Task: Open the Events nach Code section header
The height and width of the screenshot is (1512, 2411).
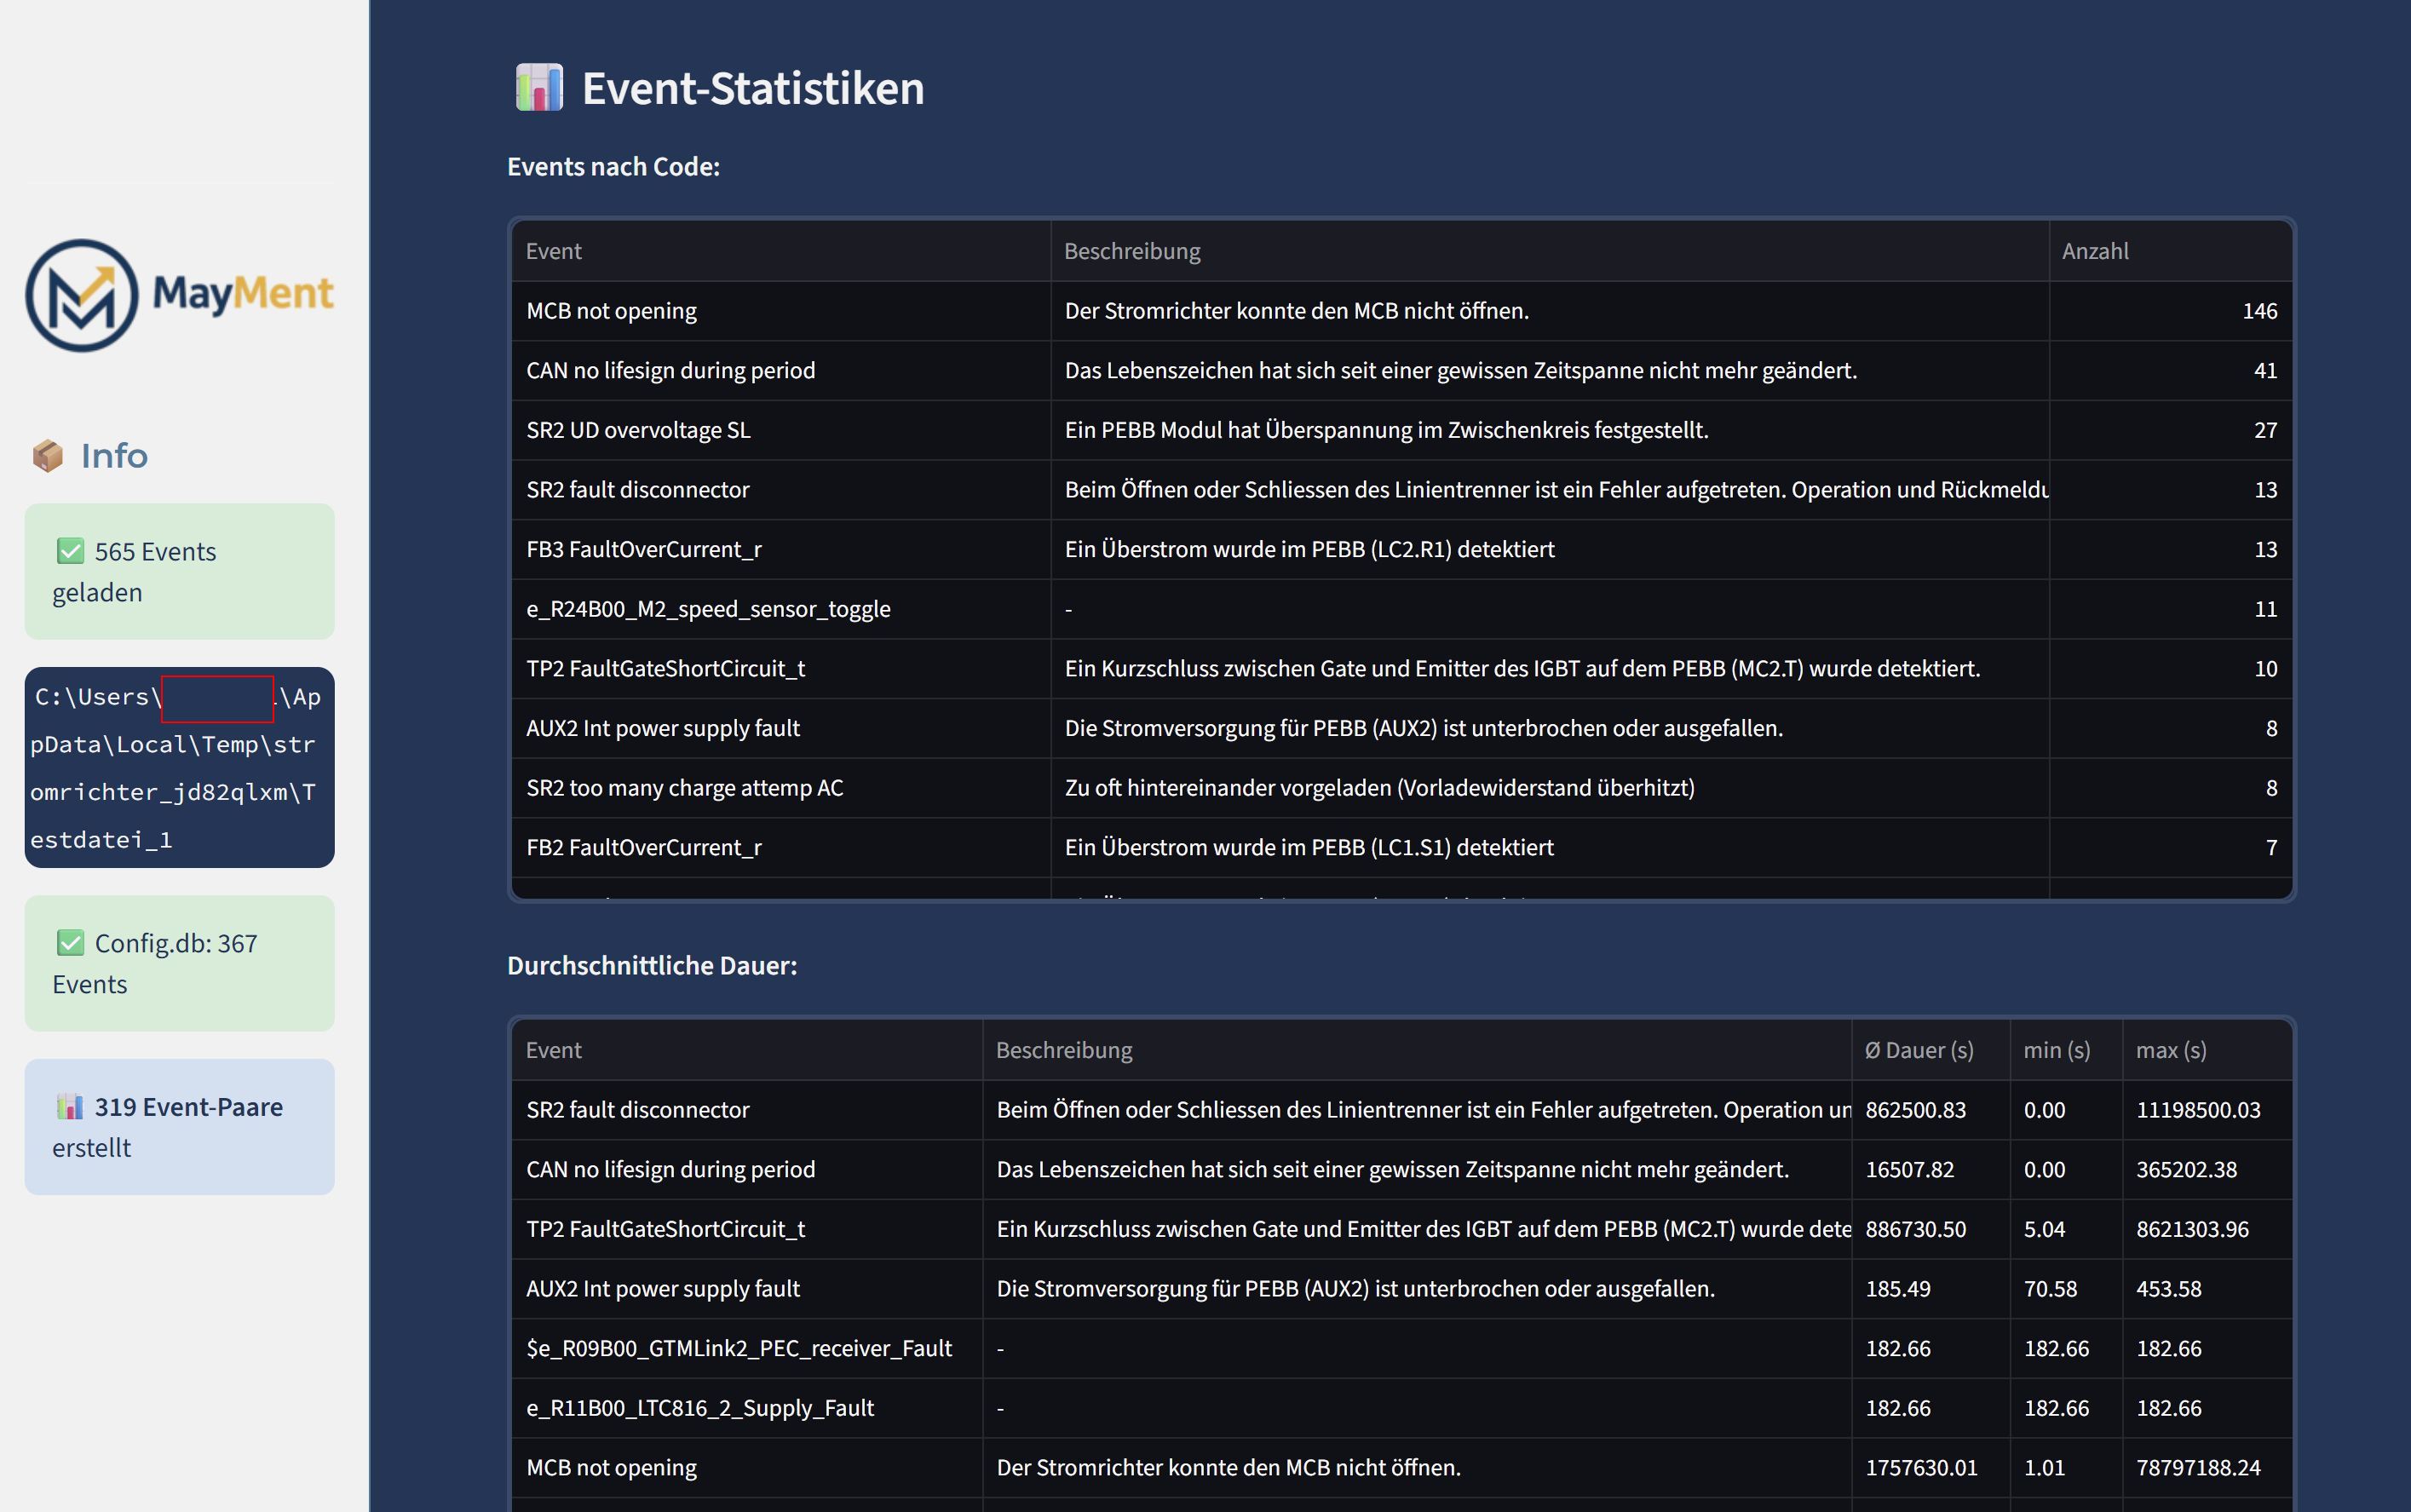Action: pos(613,166)
